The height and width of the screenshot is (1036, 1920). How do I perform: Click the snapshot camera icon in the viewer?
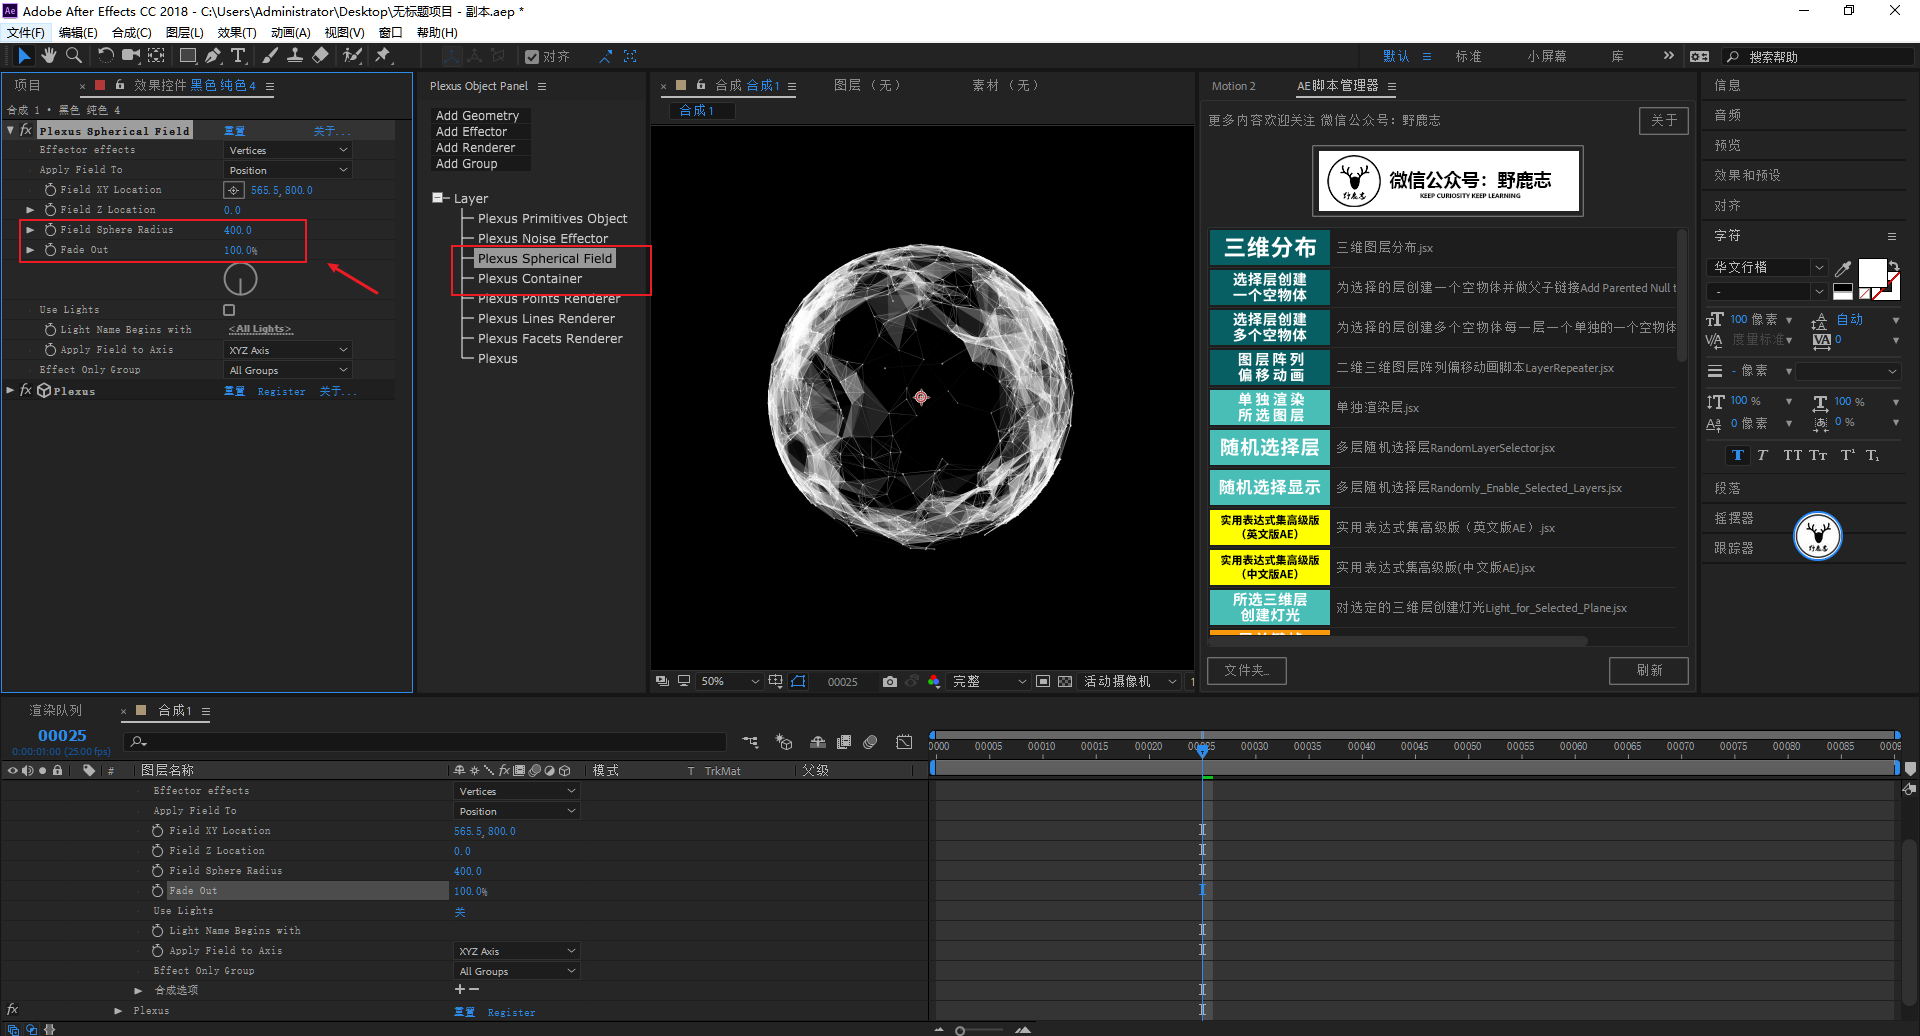890,681
